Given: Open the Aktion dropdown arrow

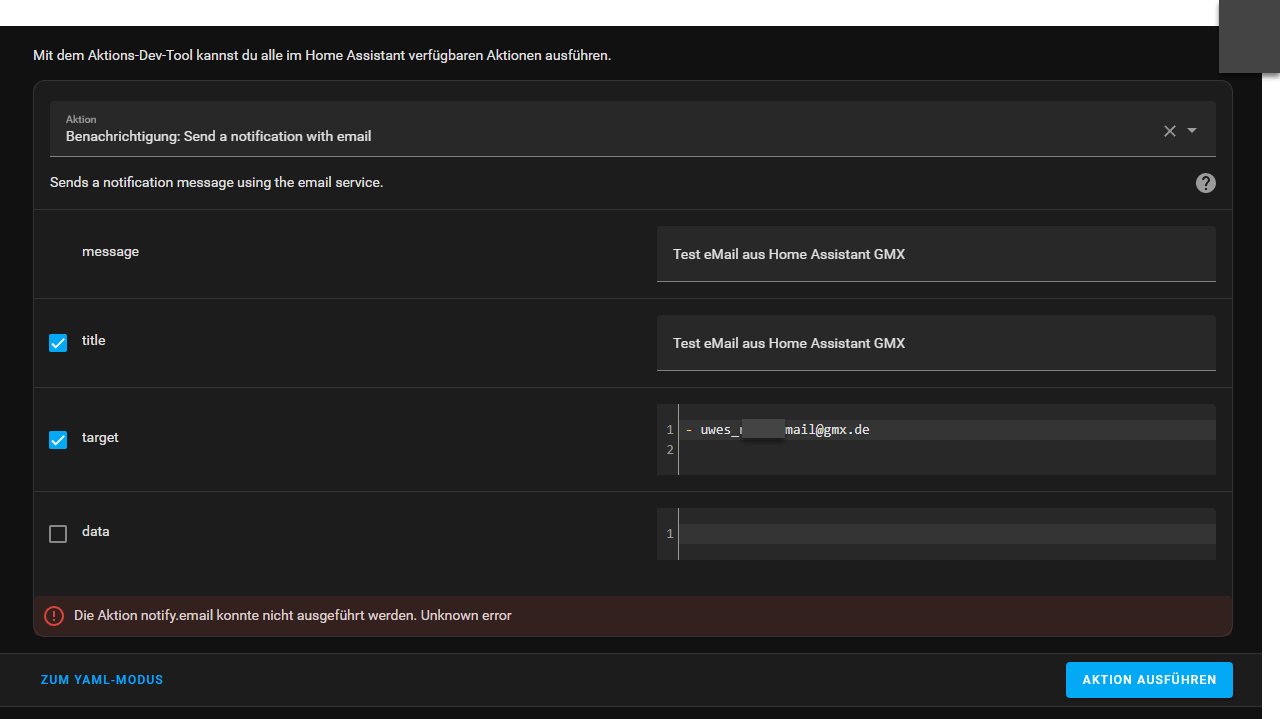Looking at the screenshot, I should point(1192,131).
